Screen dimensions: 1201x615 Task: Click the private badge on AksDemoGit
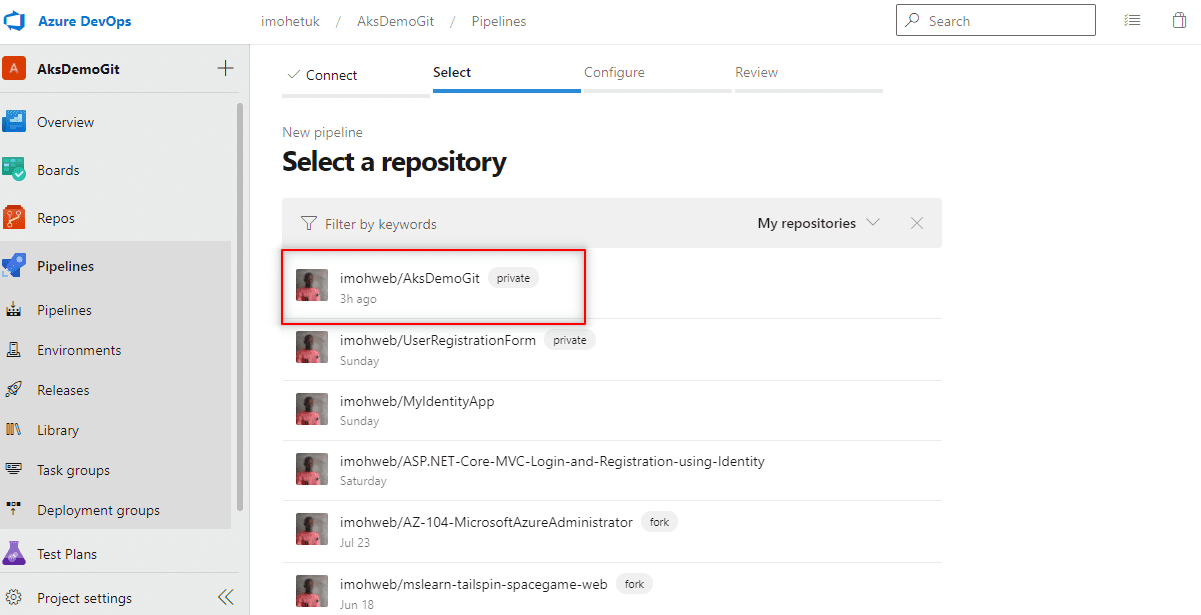(513, 278)
